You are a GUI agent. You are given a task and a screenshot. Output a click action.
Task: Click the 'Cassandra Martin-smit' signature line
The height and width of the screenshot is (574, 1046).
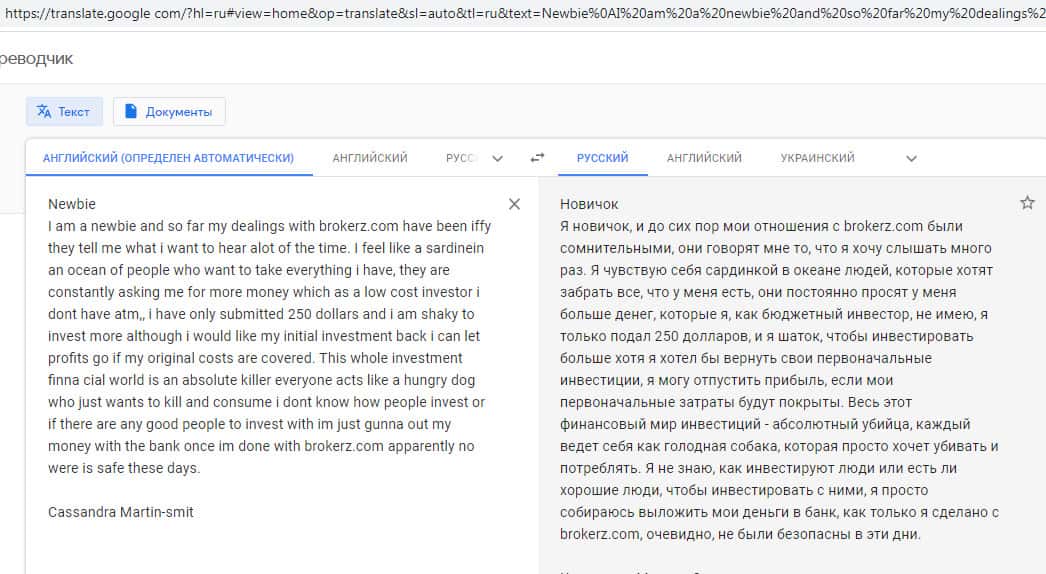tap(120, 512)
